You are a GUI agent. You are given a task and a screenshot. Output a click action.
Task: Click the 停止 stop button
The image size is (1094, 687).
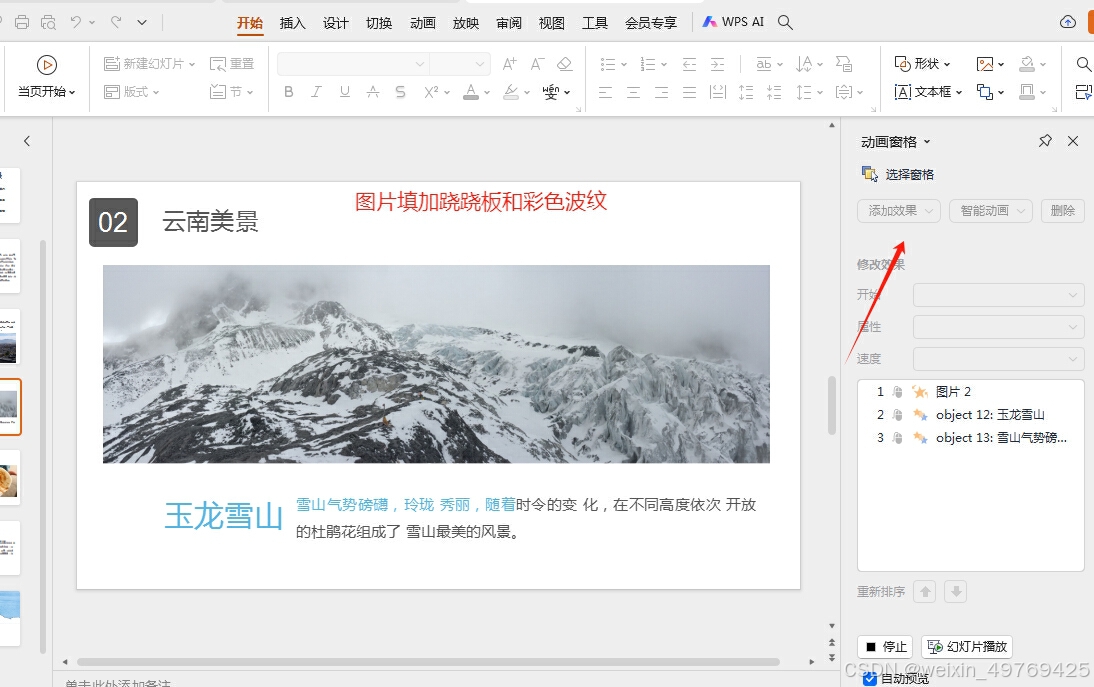885,647
